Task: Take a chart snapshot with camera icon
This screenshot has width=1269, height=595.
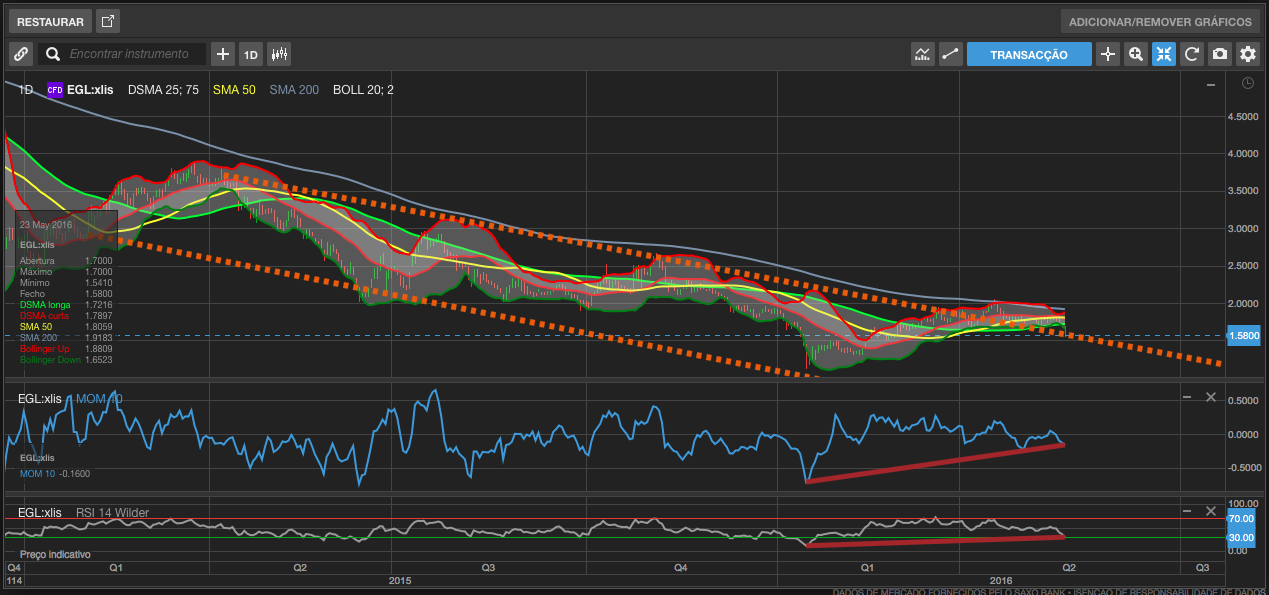Action: pyautogui.click(x=1219, y=54)
